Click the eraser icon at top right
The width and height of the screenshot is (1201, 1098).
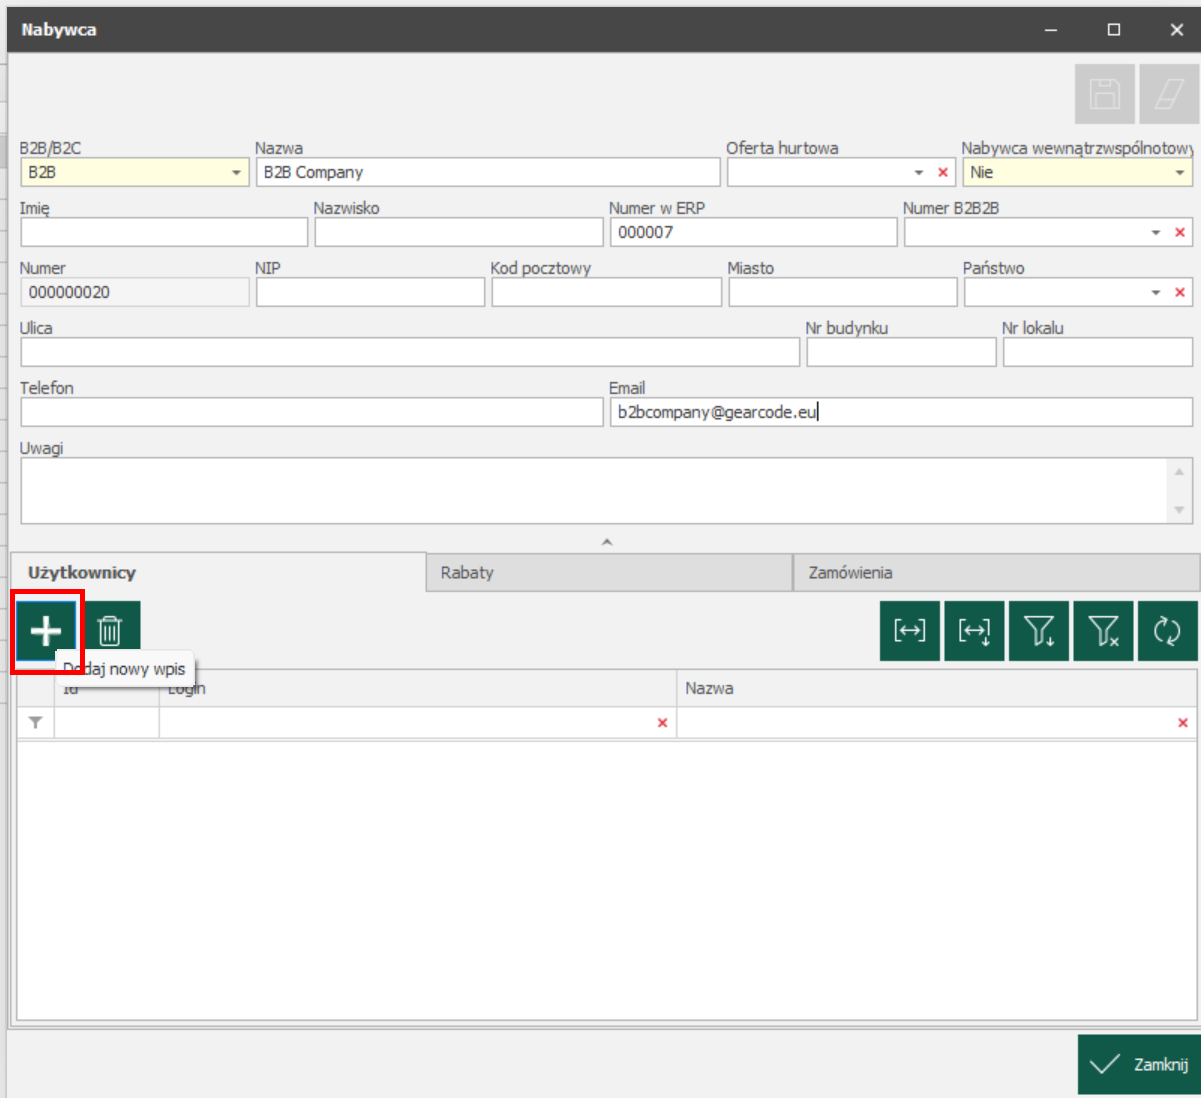1168,94
